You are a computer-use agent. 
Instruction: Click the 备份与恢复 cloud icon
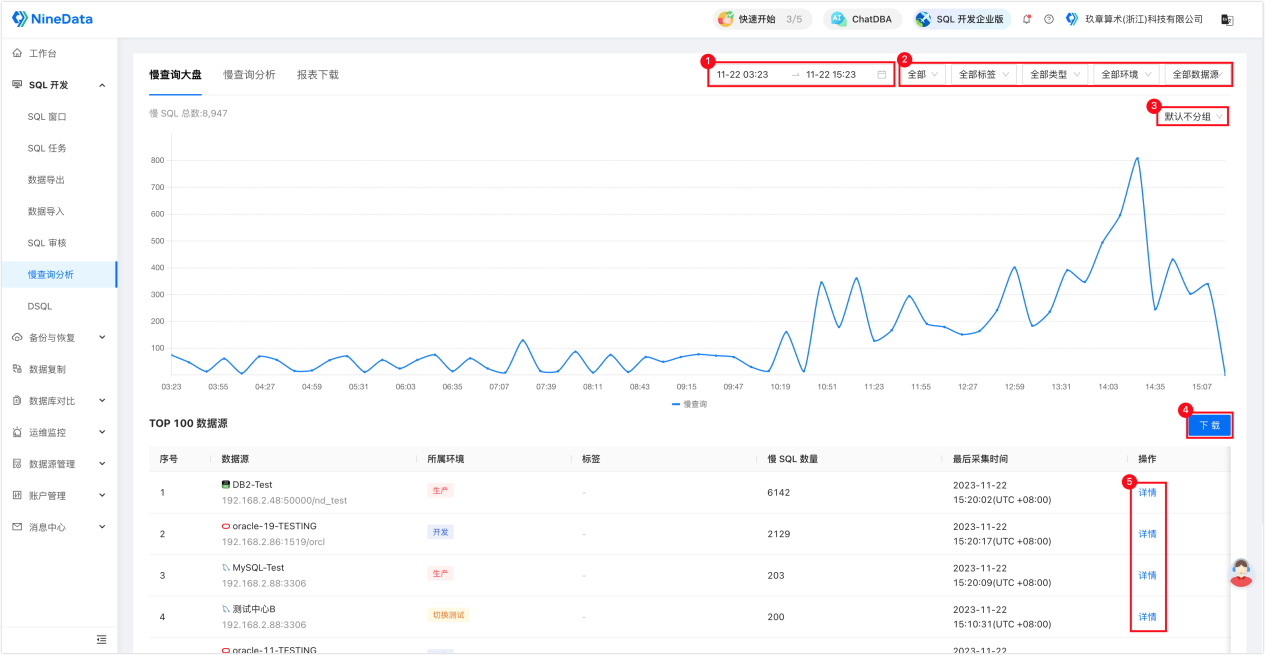pyautogui.click(x=17, y=338)
